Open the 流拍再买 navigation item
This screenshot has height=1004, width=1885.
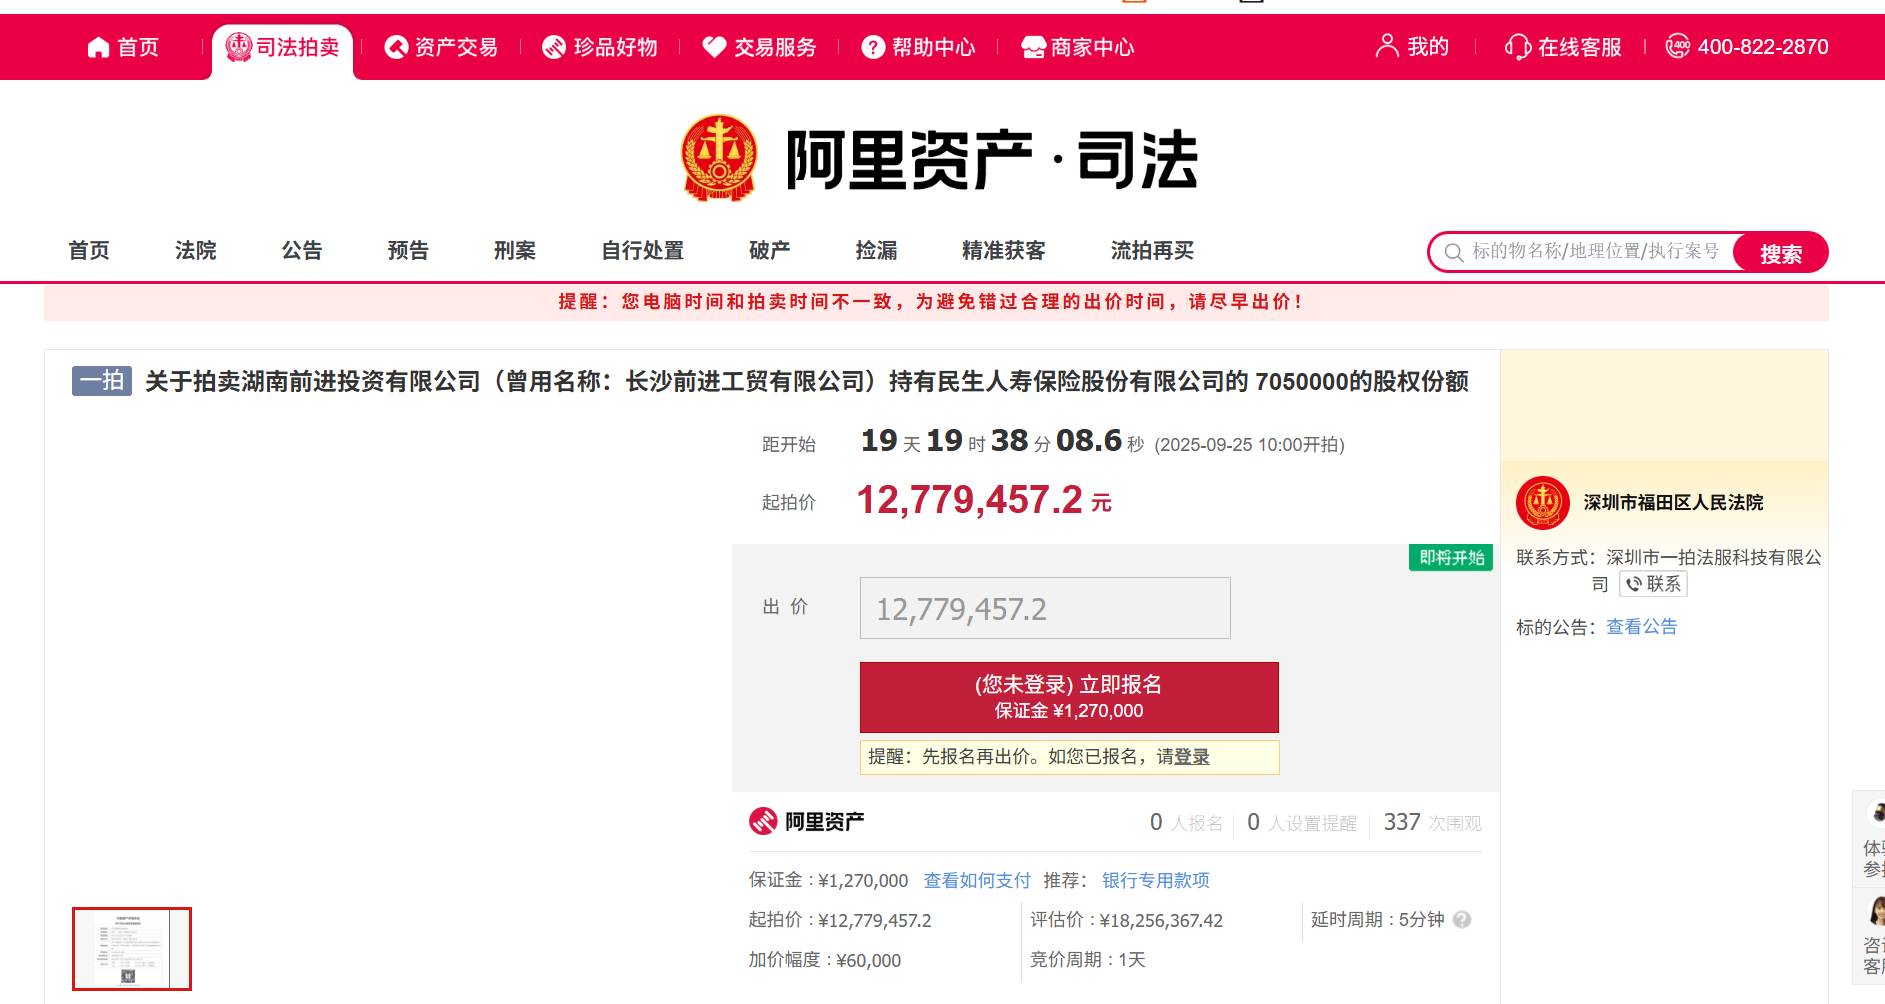point(1153,251)
